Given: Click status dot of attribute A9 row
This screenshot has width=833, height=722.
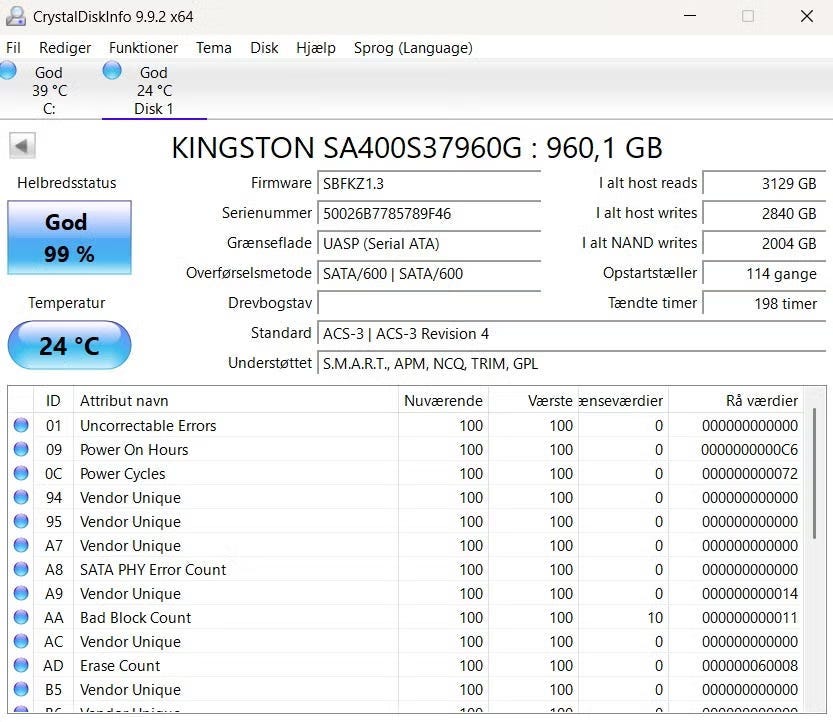Looking at the screenshot, I should pos(21,593).
